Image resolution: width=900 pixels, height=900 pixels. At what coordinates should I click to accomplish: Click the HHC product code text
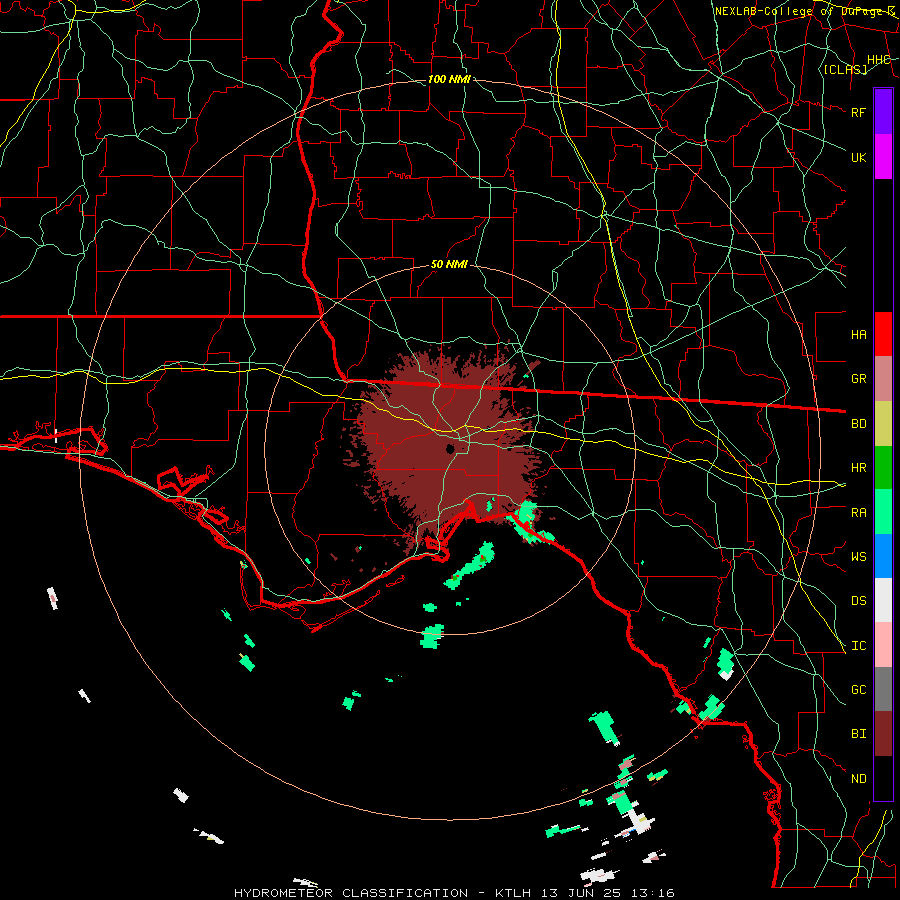click(879, 60)
